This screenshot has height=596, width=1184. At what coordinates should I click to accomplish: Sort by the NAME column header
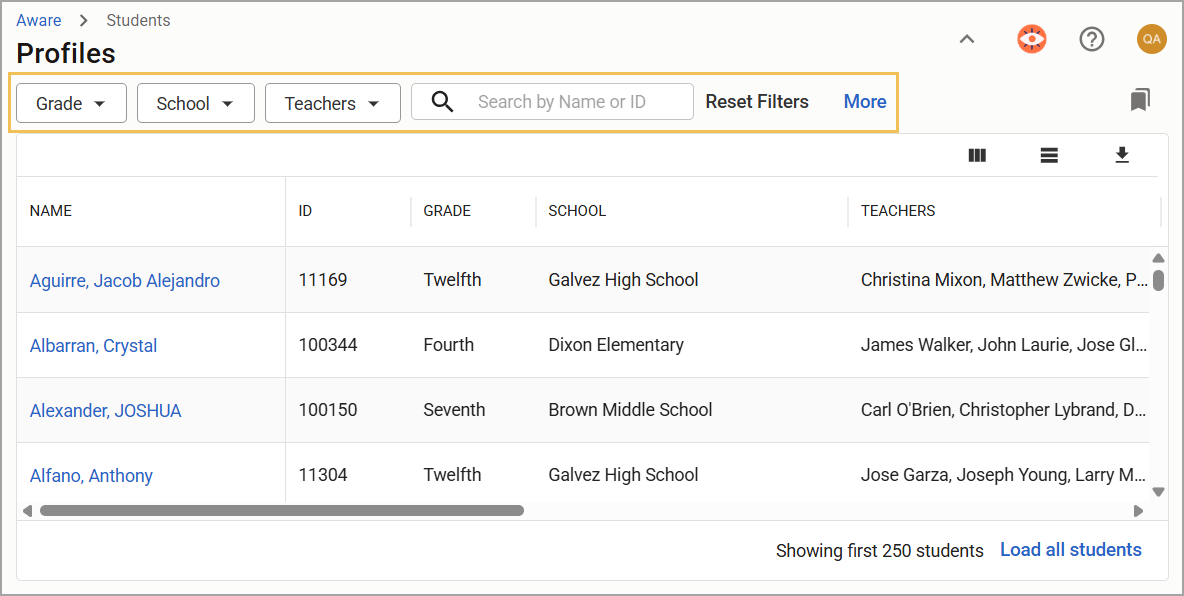(x=51, y=211)
